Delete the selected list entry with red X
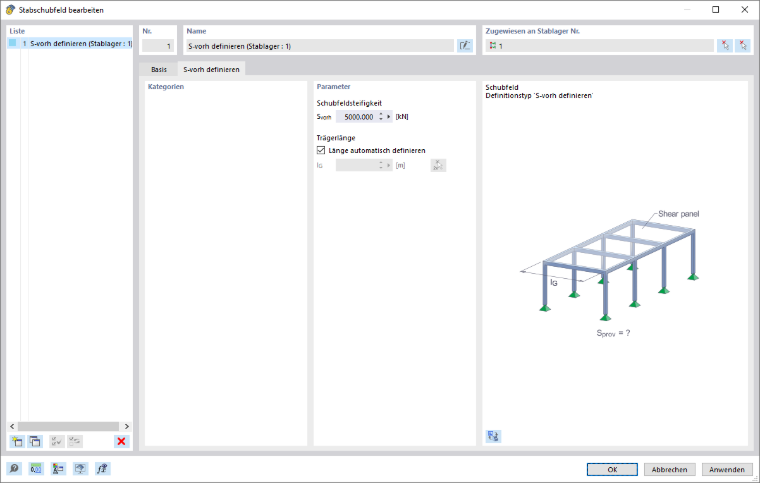 [x=122, y=441]
